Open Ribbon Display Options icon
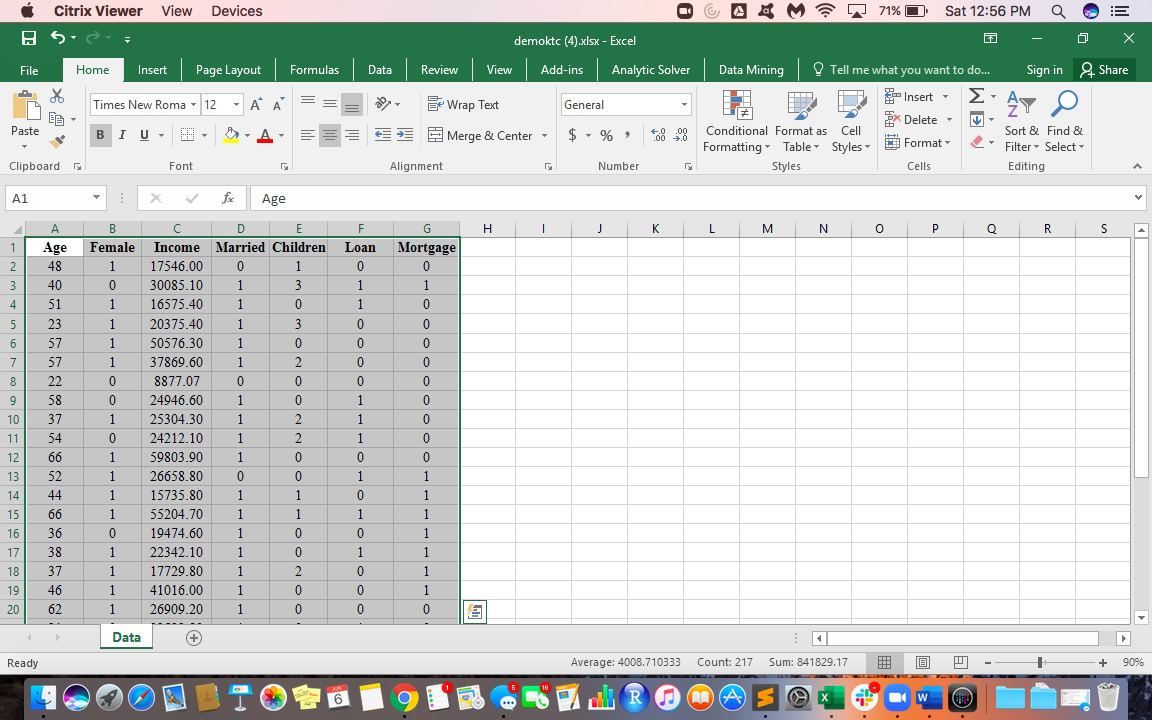Screen dimensions: 1152x720 [x=990, y=38]
